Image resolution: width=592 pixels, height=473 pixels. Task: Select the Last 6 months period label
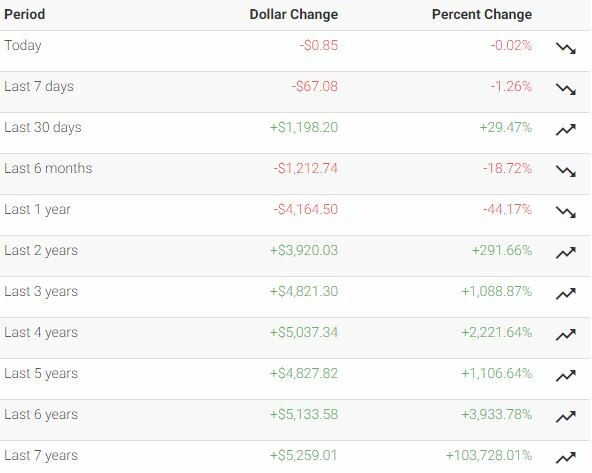click(x=48, y=168)
